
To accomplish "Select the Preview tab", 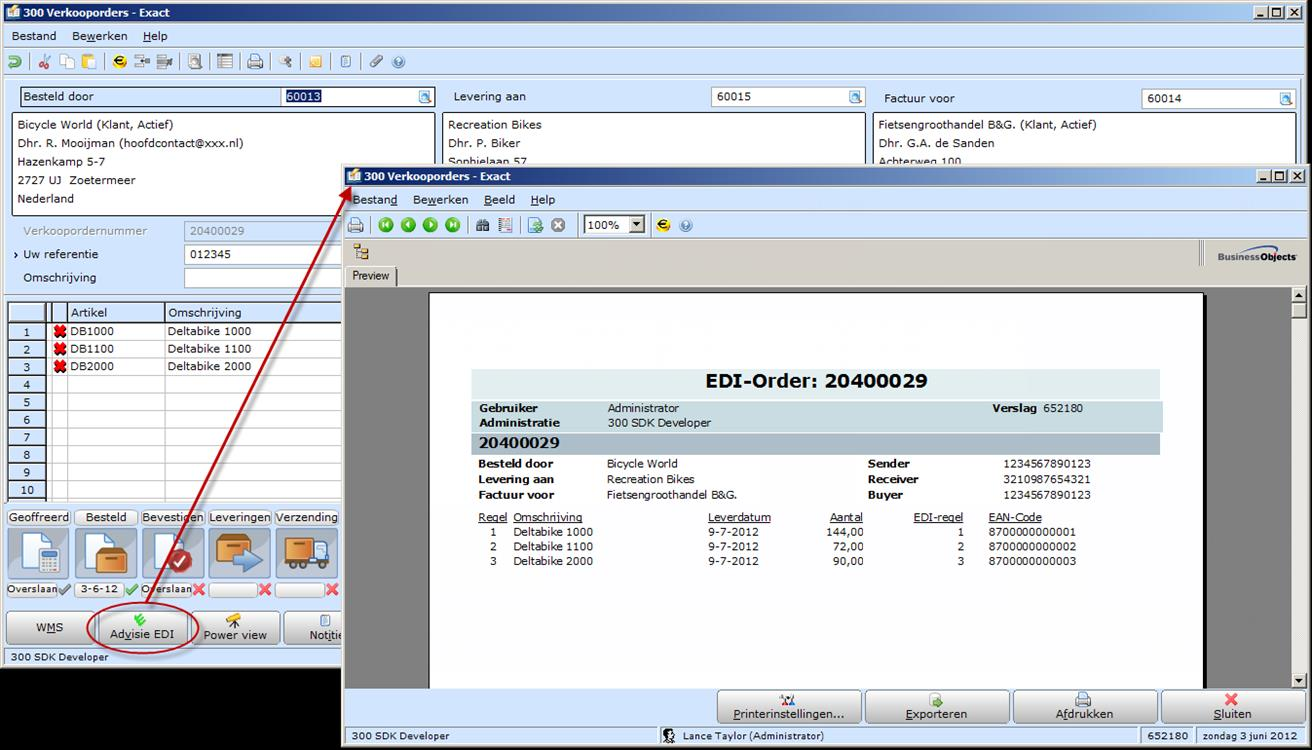I will [x=371, y=275].
